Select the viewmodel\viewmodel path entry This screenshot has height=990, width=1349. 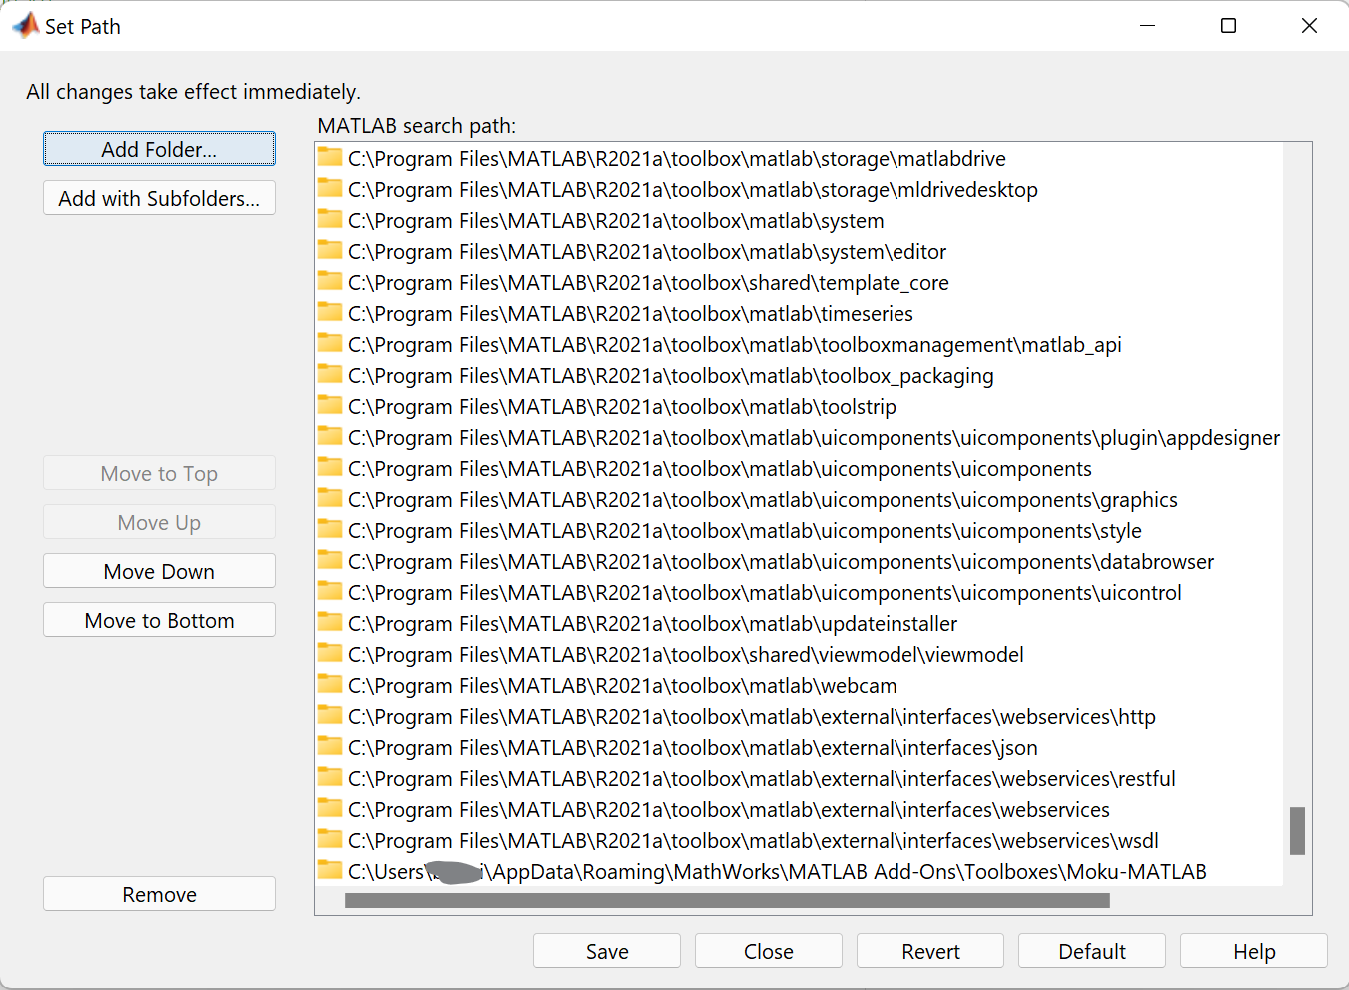pos(686,655)
